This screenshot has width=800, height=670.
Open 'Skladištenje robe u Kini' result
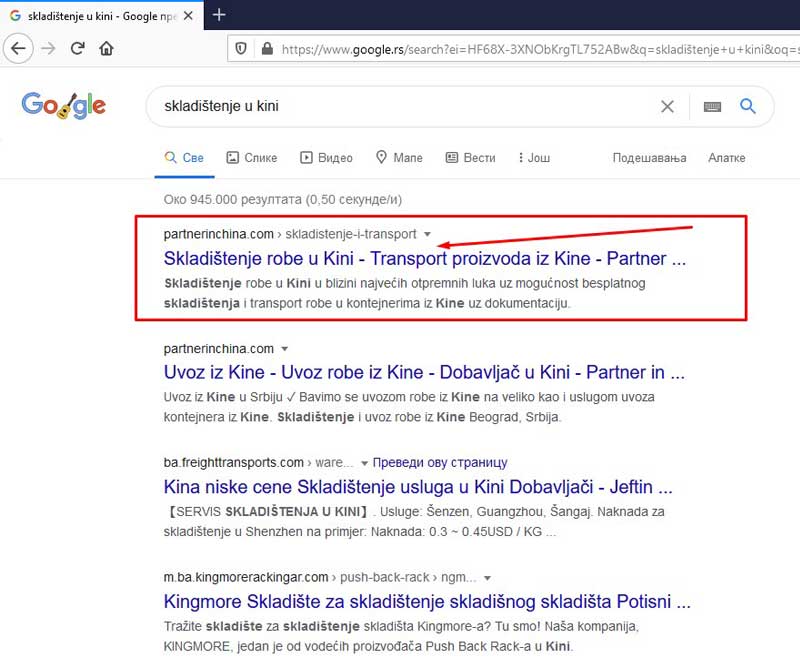(x=424, y=259)
